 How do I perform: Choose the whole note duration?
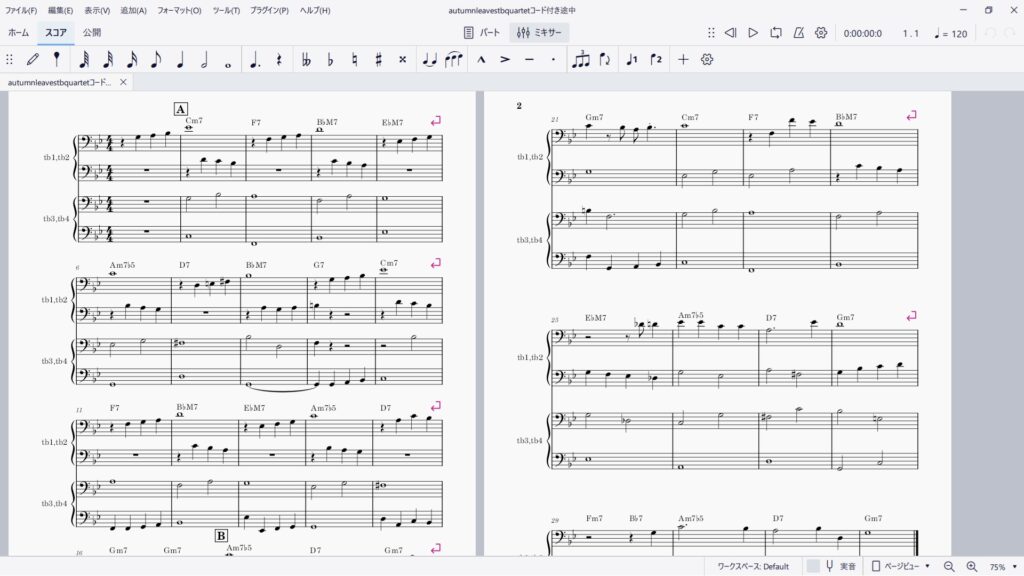tap(229, 60)
